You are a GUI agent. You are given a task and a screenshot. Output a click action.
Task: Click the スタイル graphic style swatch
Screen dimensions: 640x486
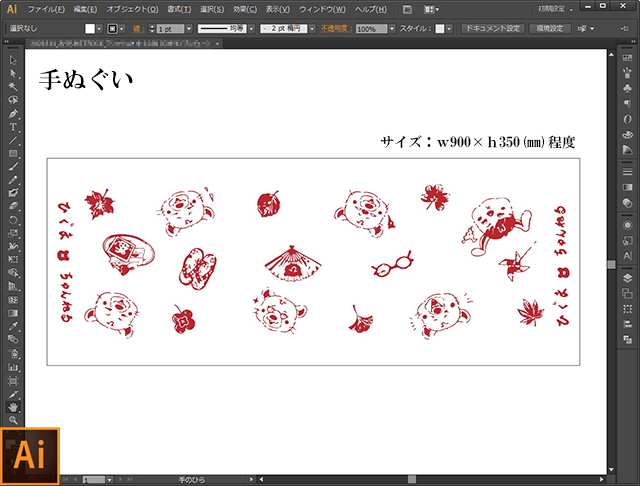tap(440, 29)
